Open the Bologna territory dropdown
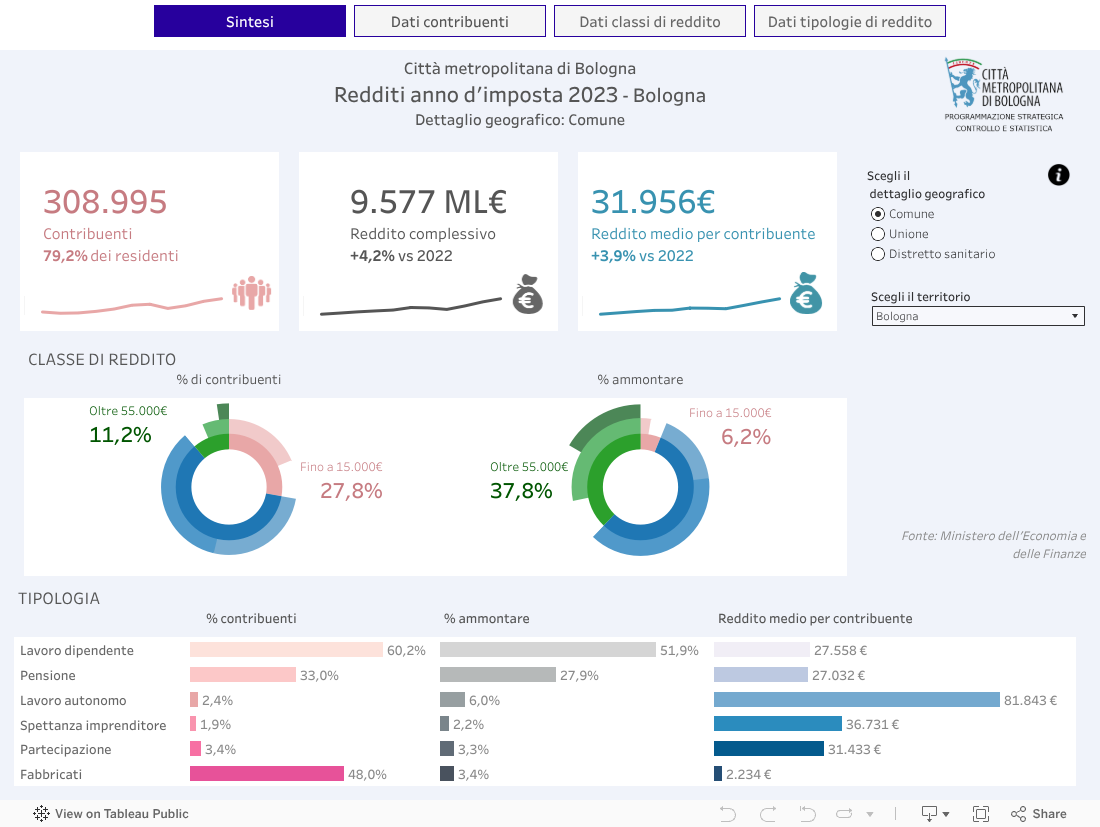1100x827 pixels. tap(977, 316)
